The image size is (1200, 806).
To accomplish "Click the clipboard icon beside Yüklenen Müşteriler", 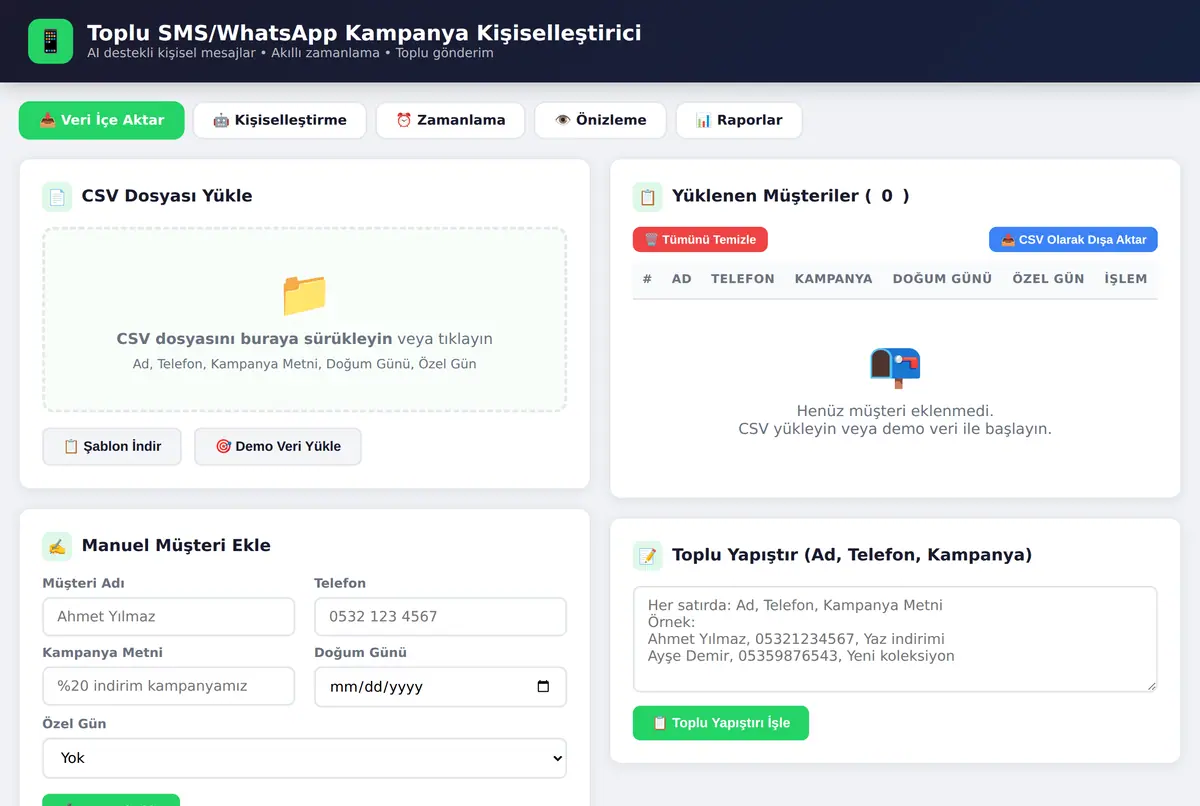I will point(648,196).
